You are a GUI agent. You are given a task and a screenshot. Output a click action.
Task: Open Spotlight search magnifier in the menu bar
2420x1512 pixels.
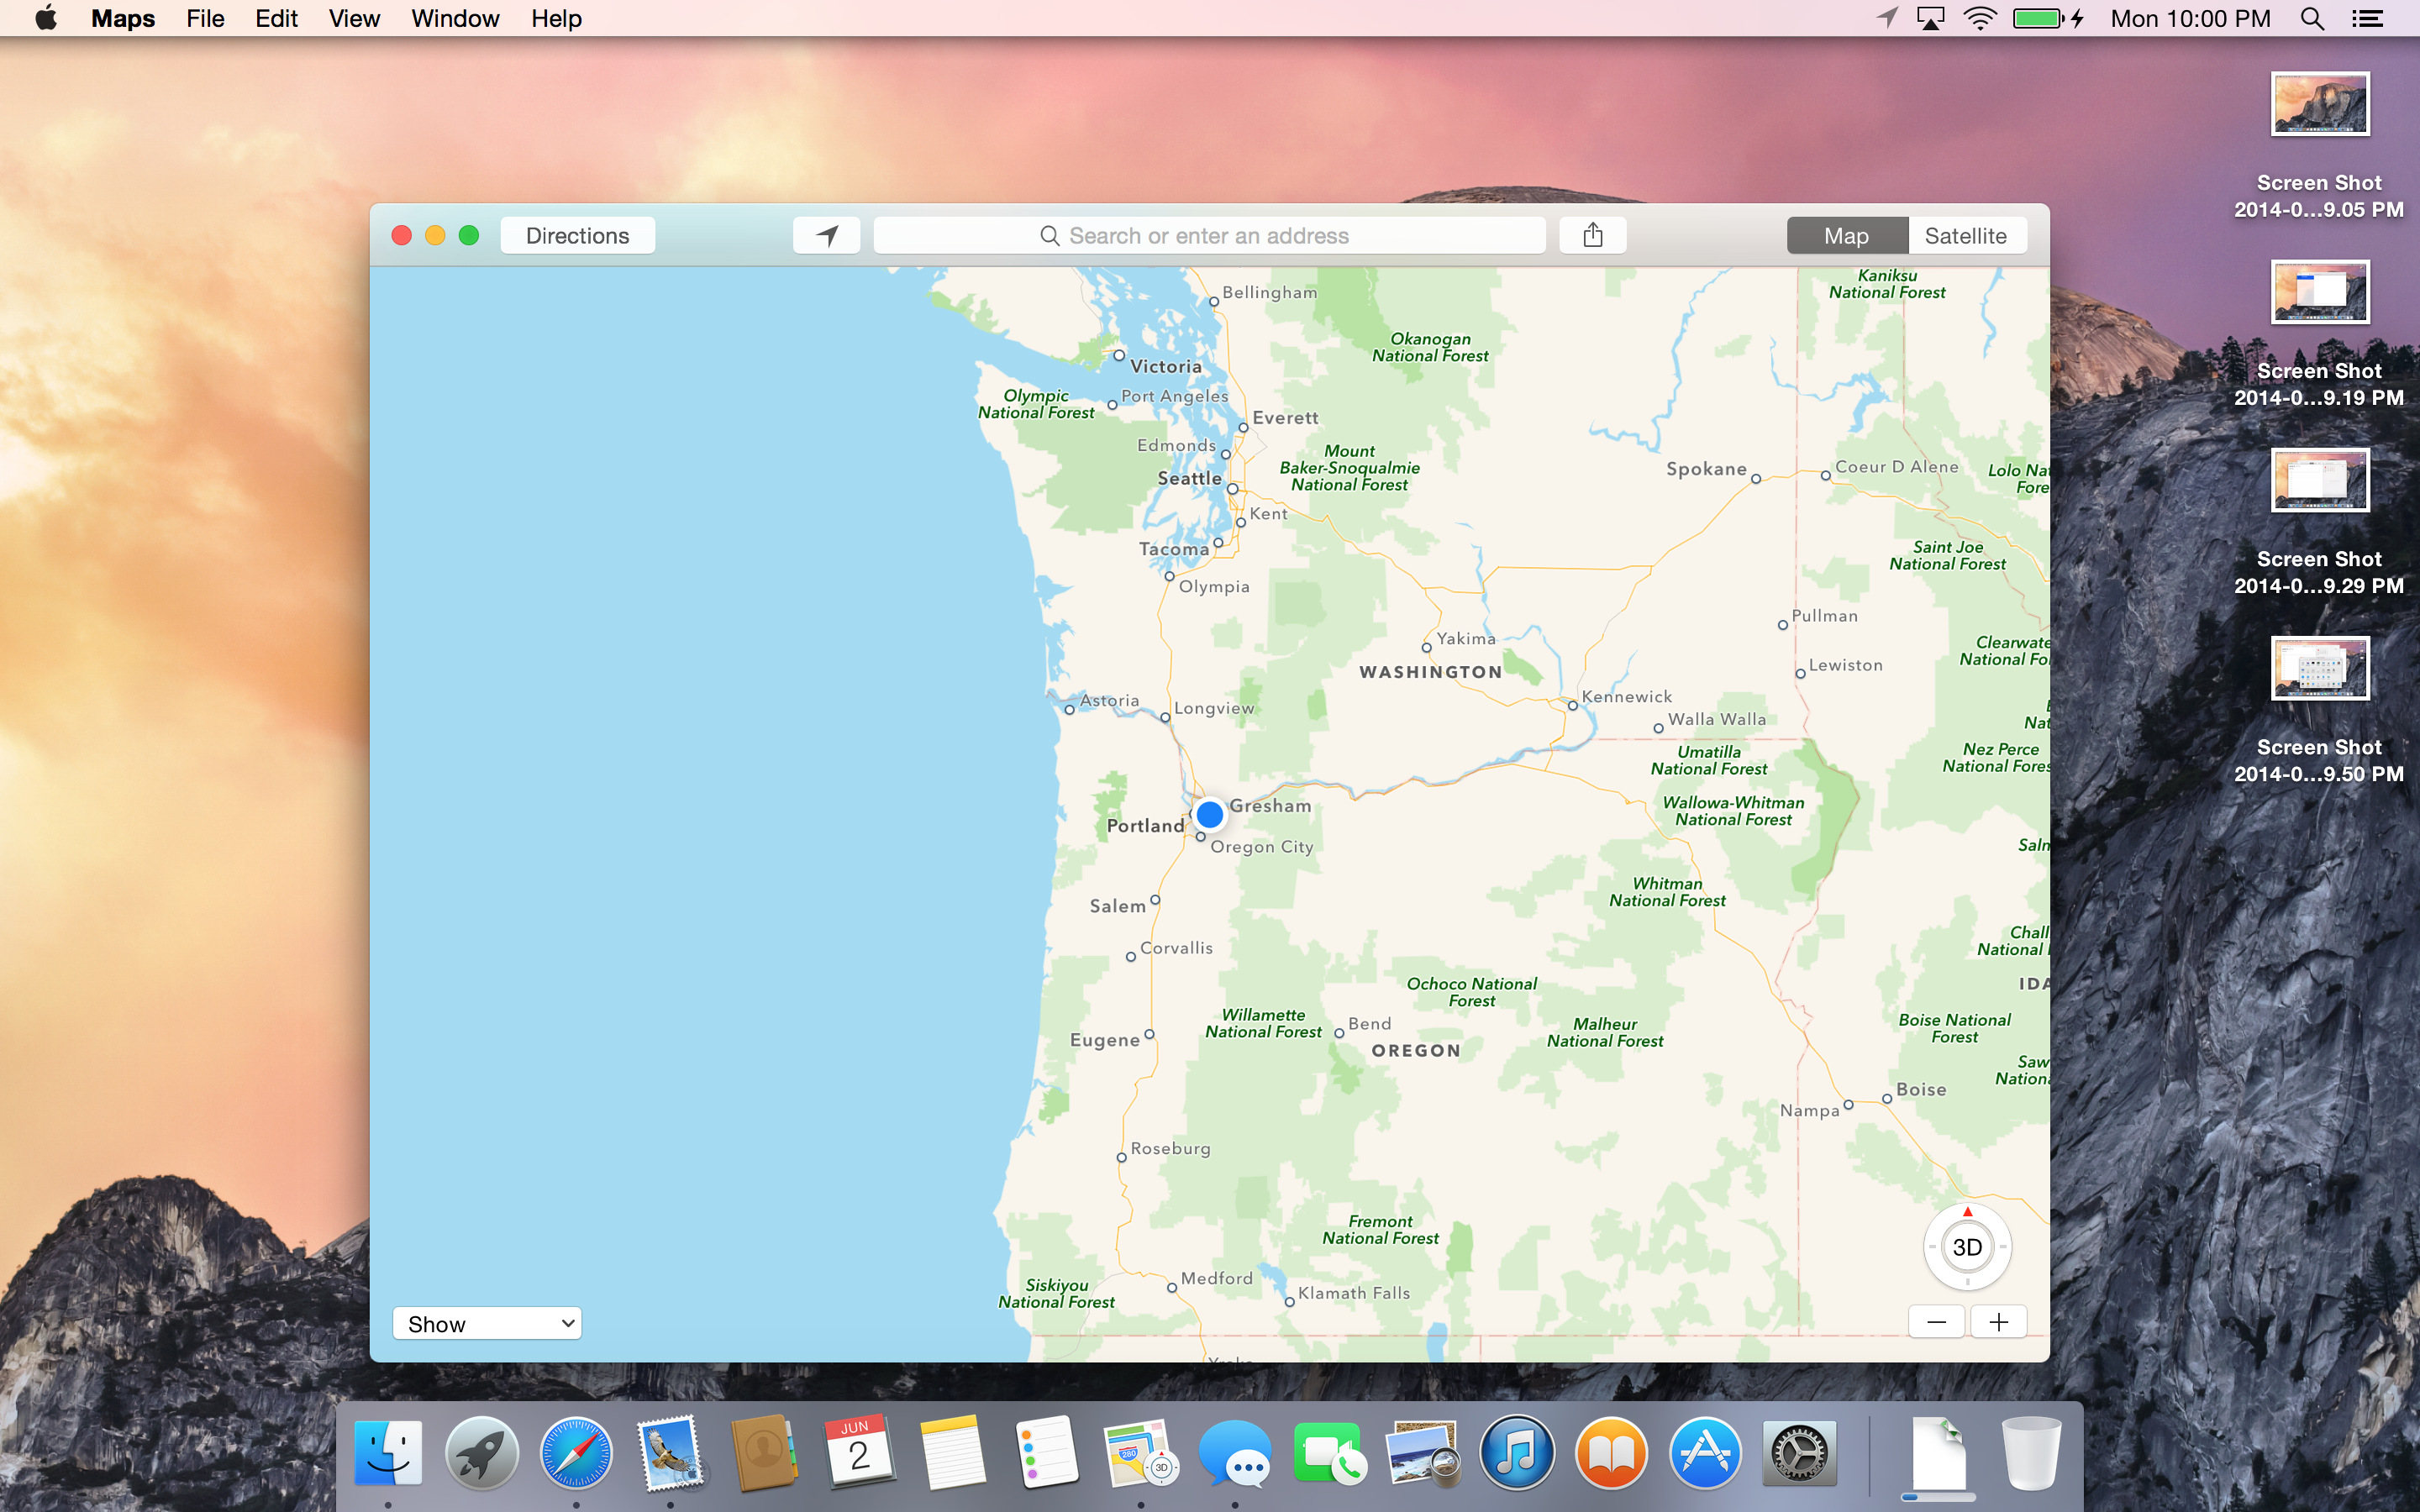[x=2312, y=18]
